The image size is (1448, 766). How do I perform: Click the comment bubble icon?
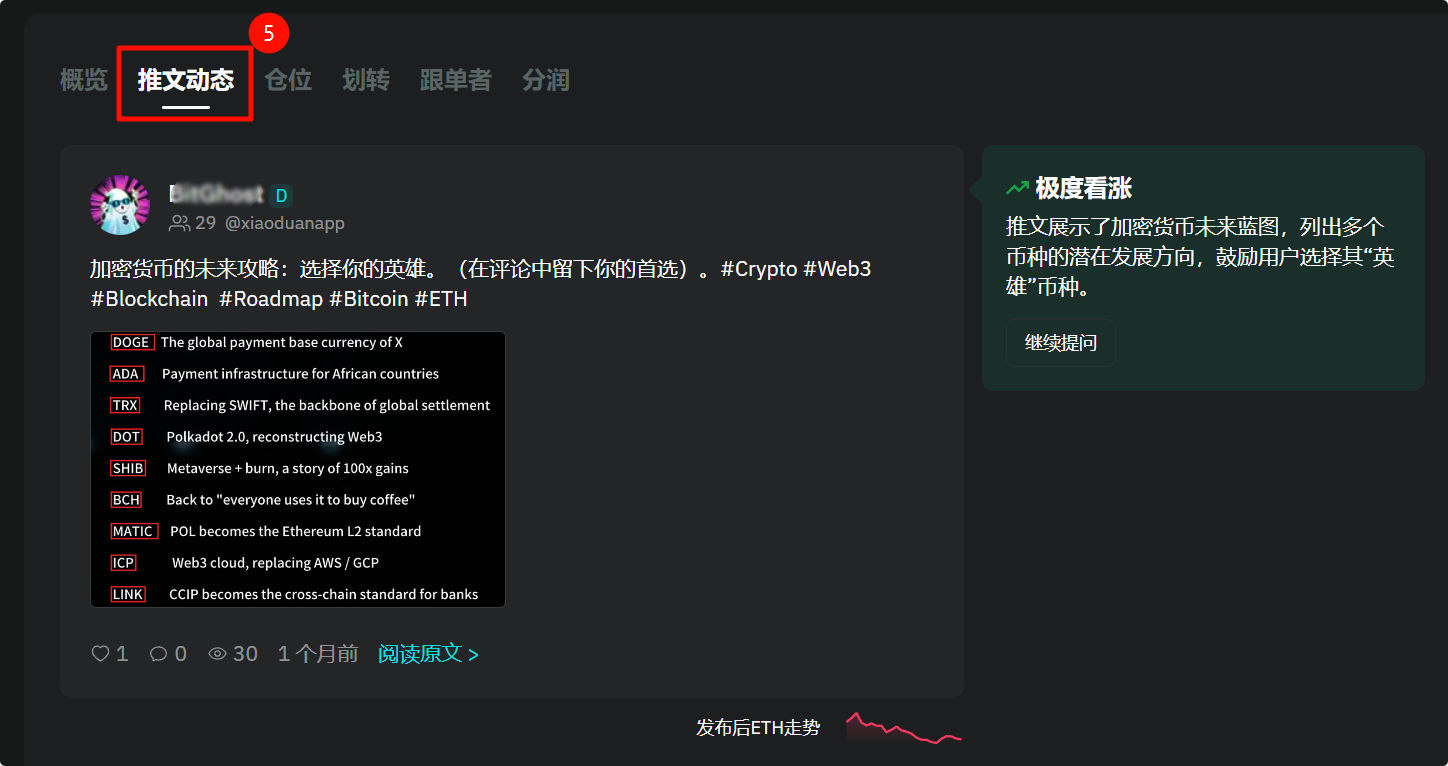tap(158, 654)
